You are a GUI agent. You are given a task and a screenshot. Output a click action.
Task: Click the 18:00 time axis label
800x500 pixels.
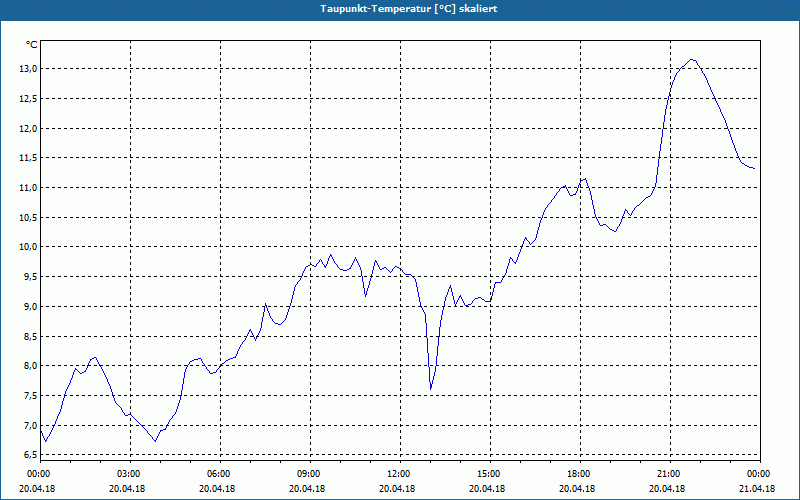pyautogui.click(x=580, y=474)
